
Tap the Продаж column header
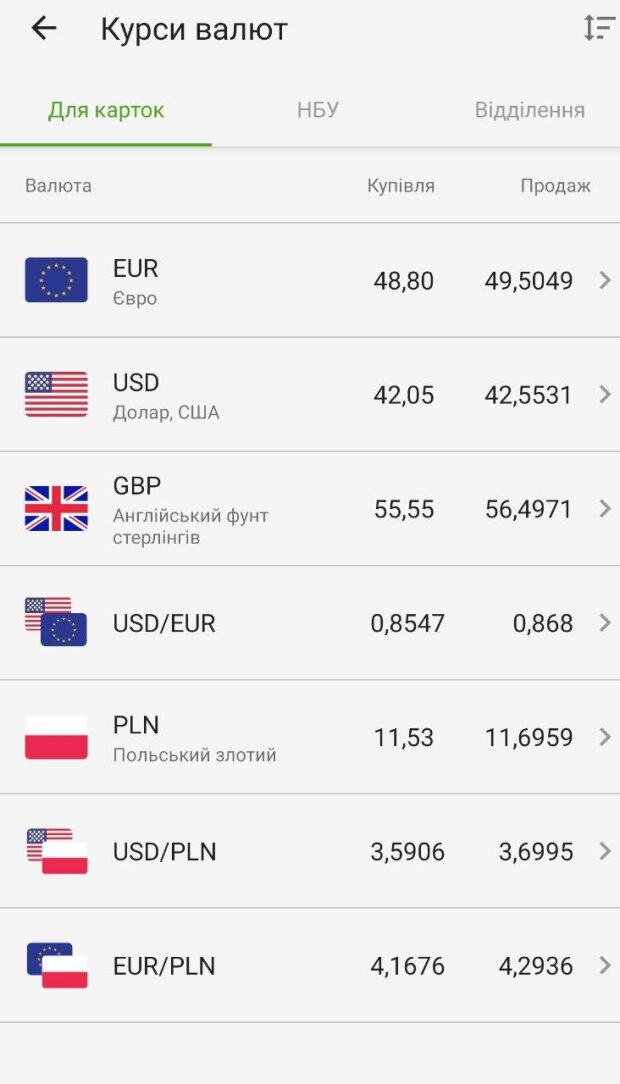555,186
